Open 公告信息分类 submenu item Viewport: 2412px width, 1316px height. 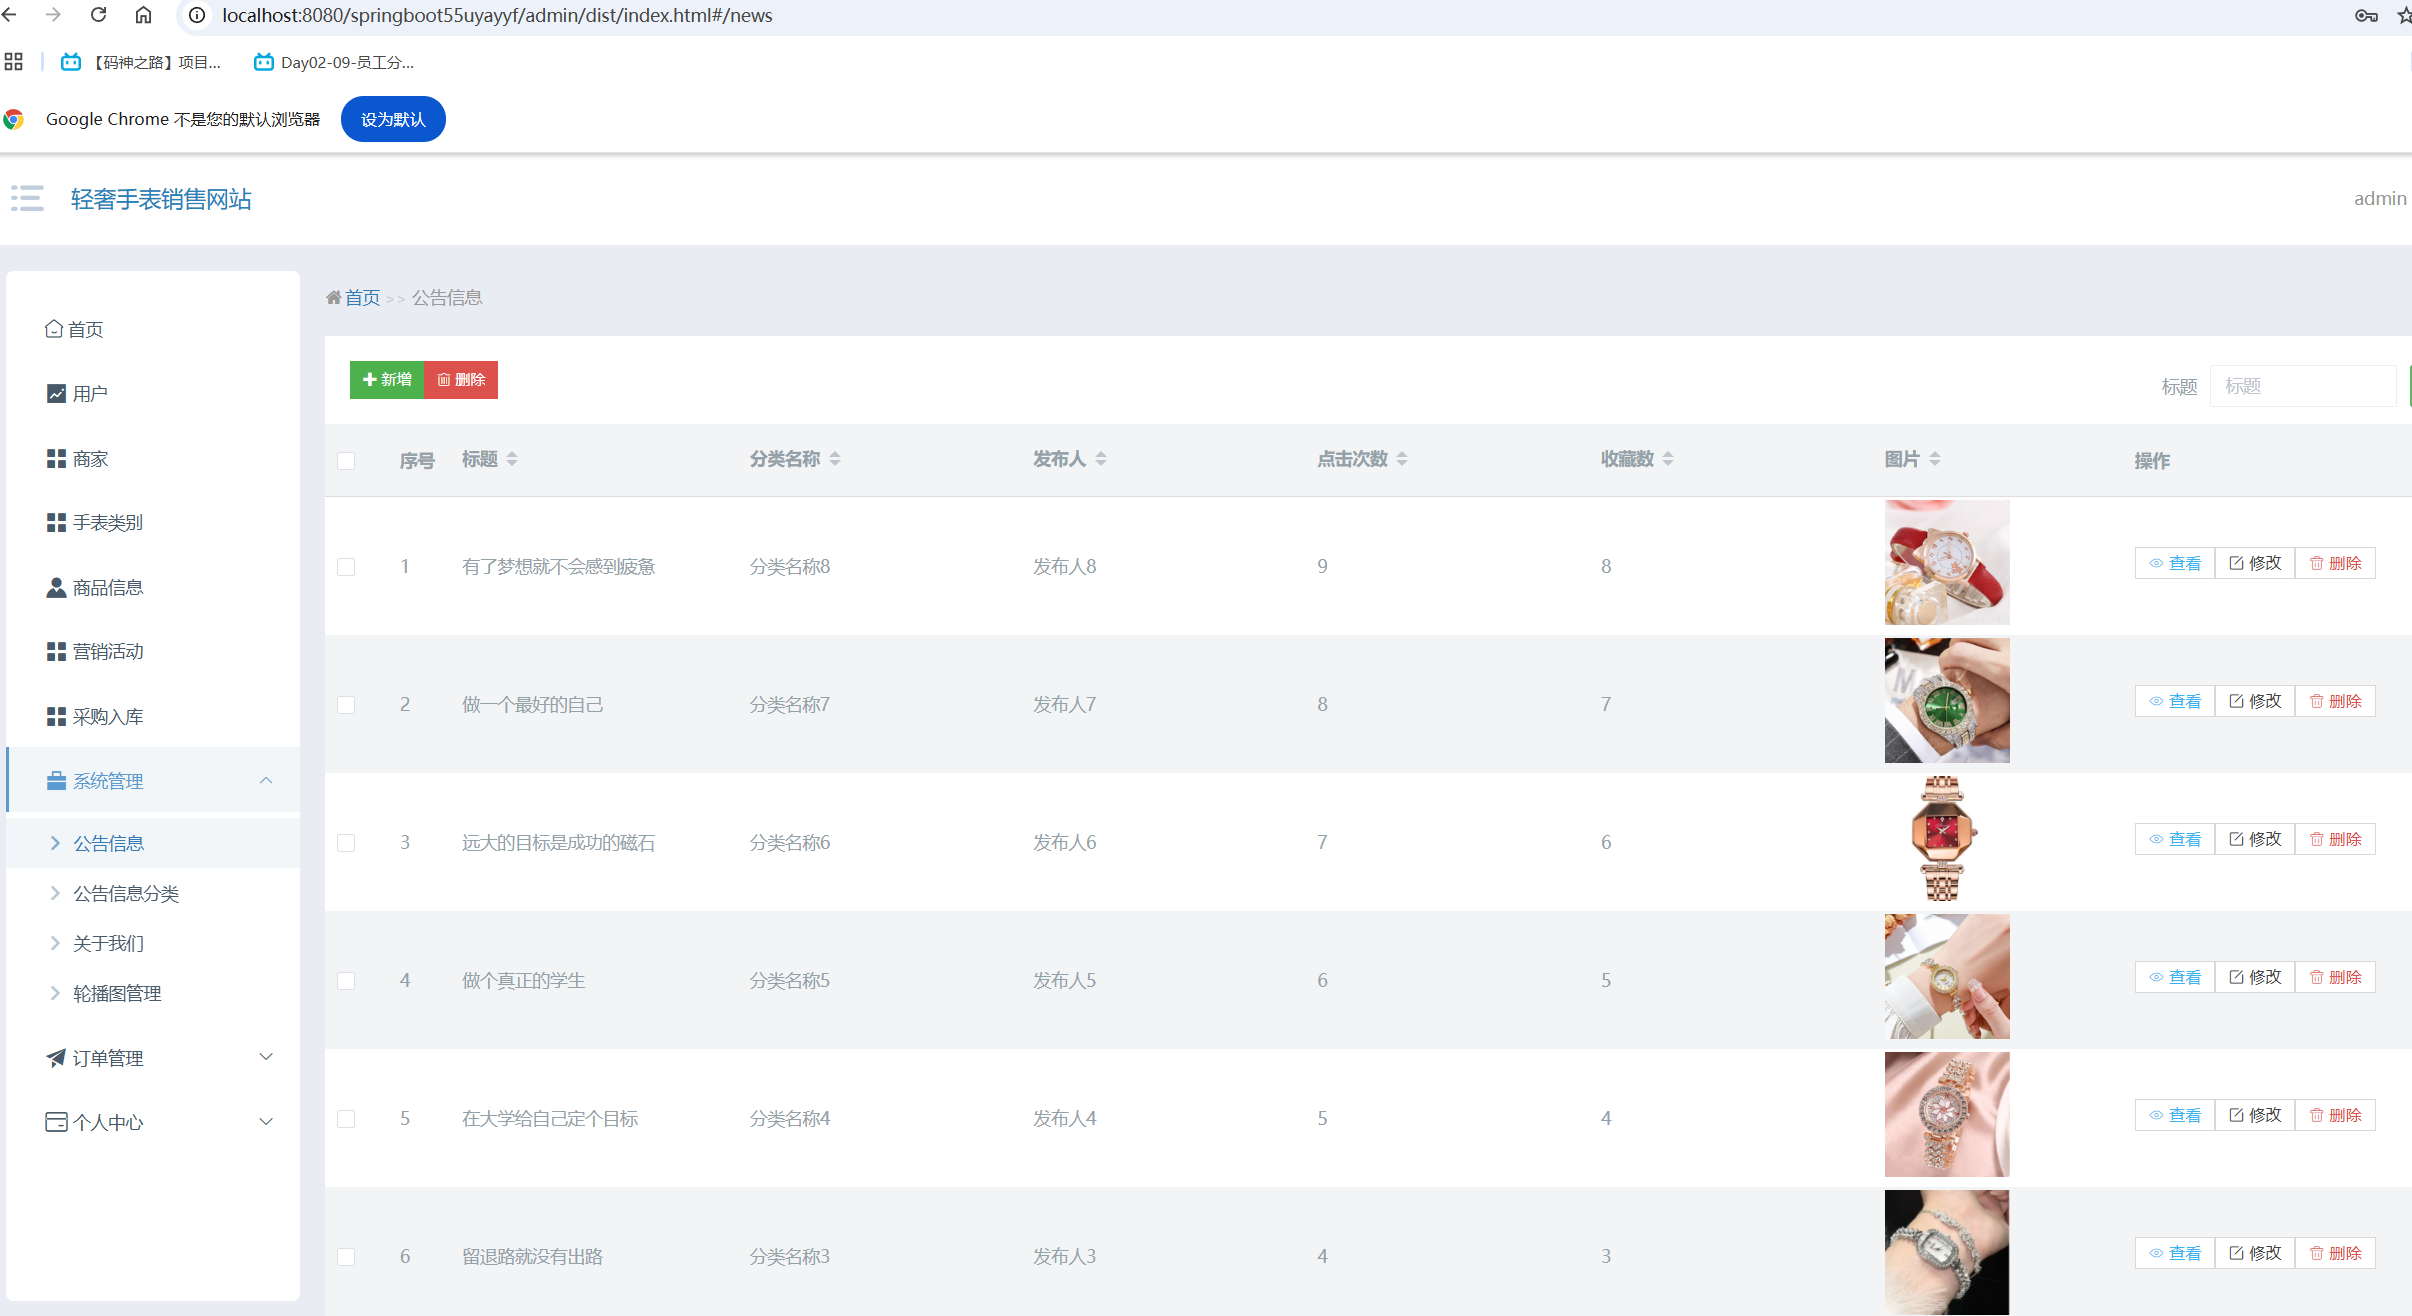click(x=126, y=894)
